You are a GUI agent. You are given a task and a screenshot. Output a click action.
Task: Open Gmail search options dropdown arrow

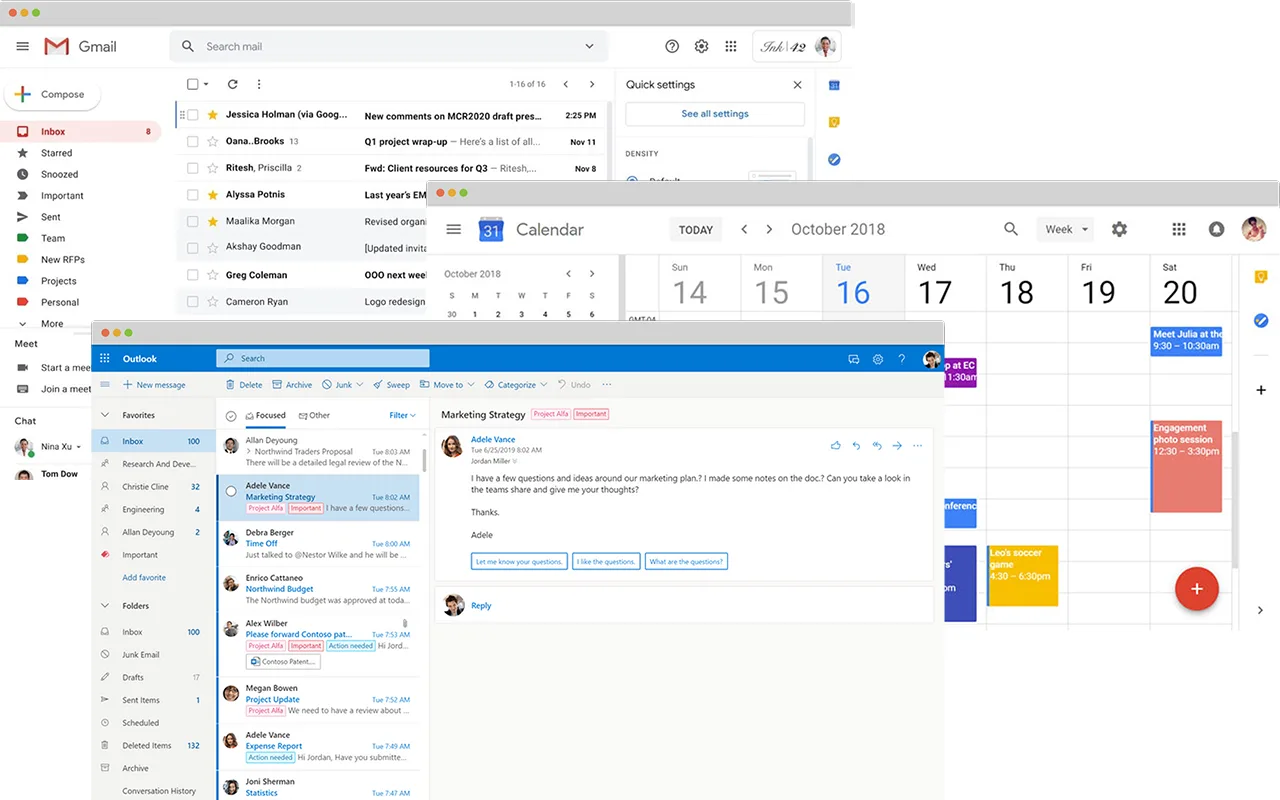(590, 47)
